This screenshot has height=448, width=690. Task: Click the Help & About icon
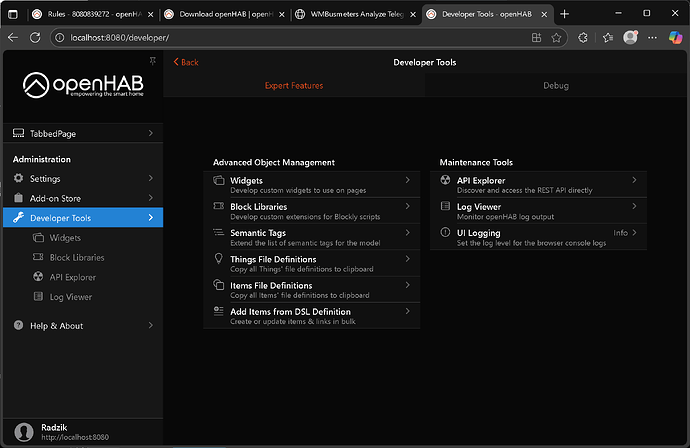pyautogui.click(x=19, y=326)
